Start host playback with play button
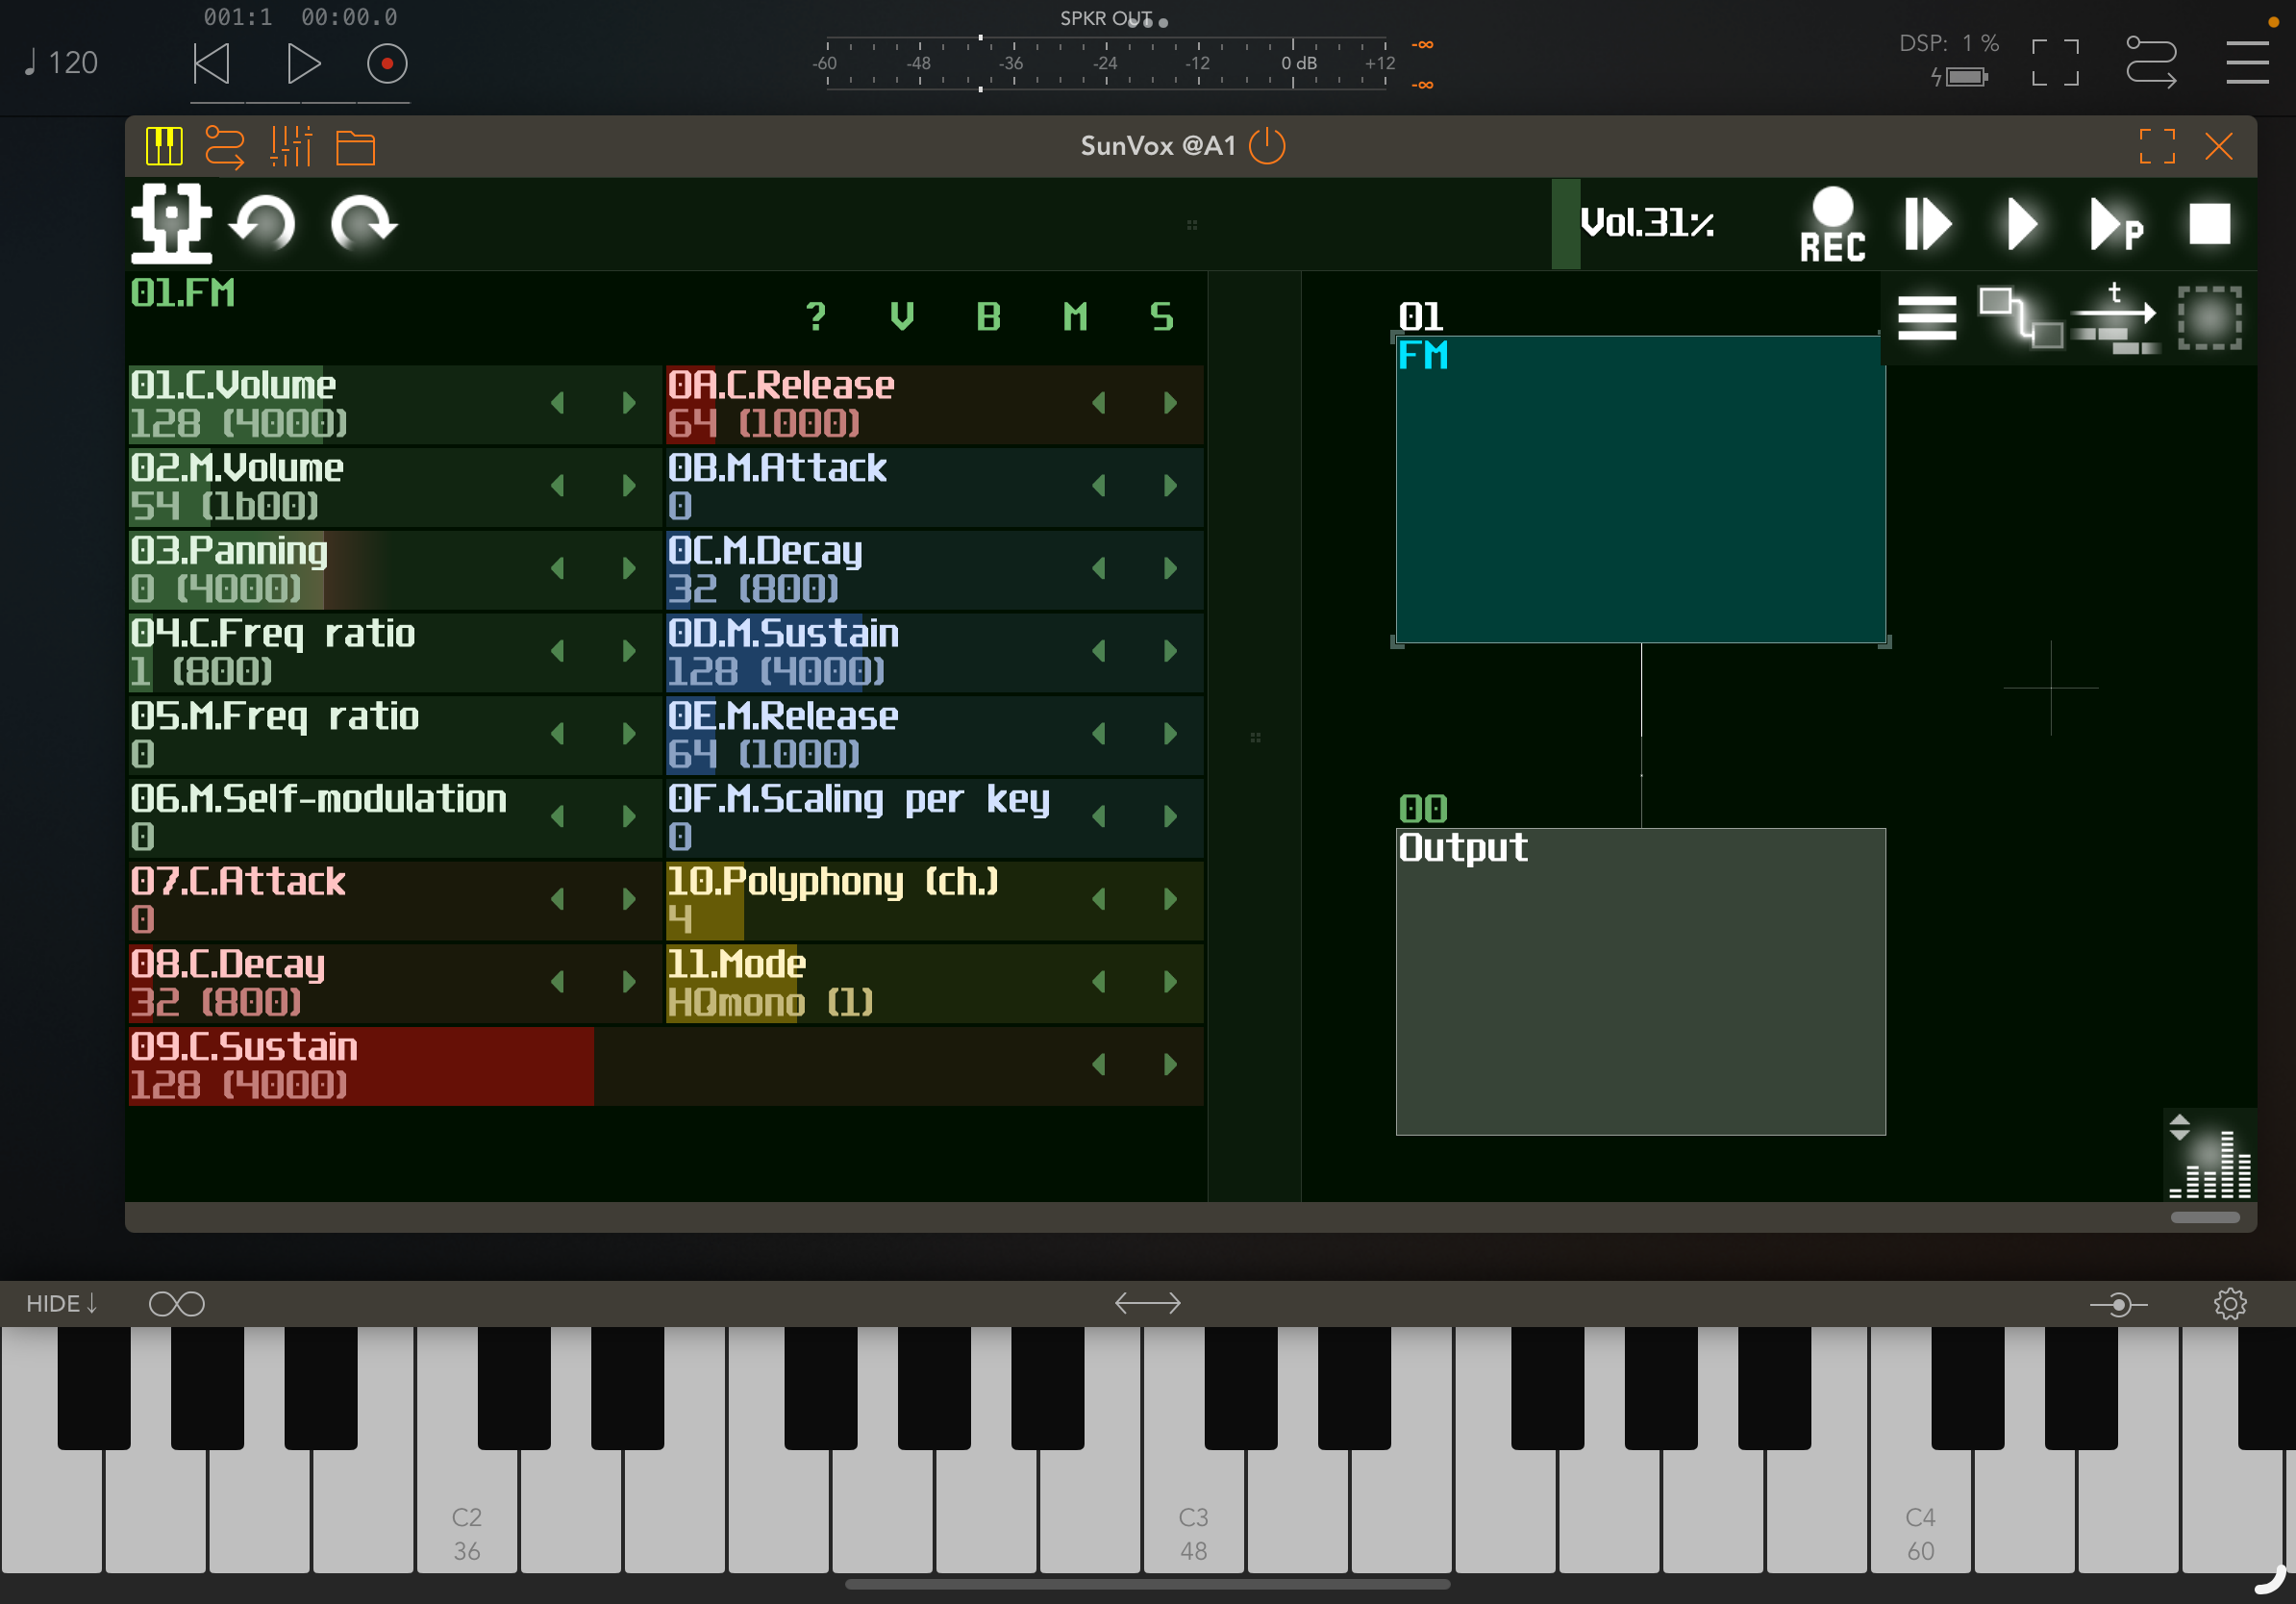This screenshot has height=1604, width=2296. pos(303,64)
